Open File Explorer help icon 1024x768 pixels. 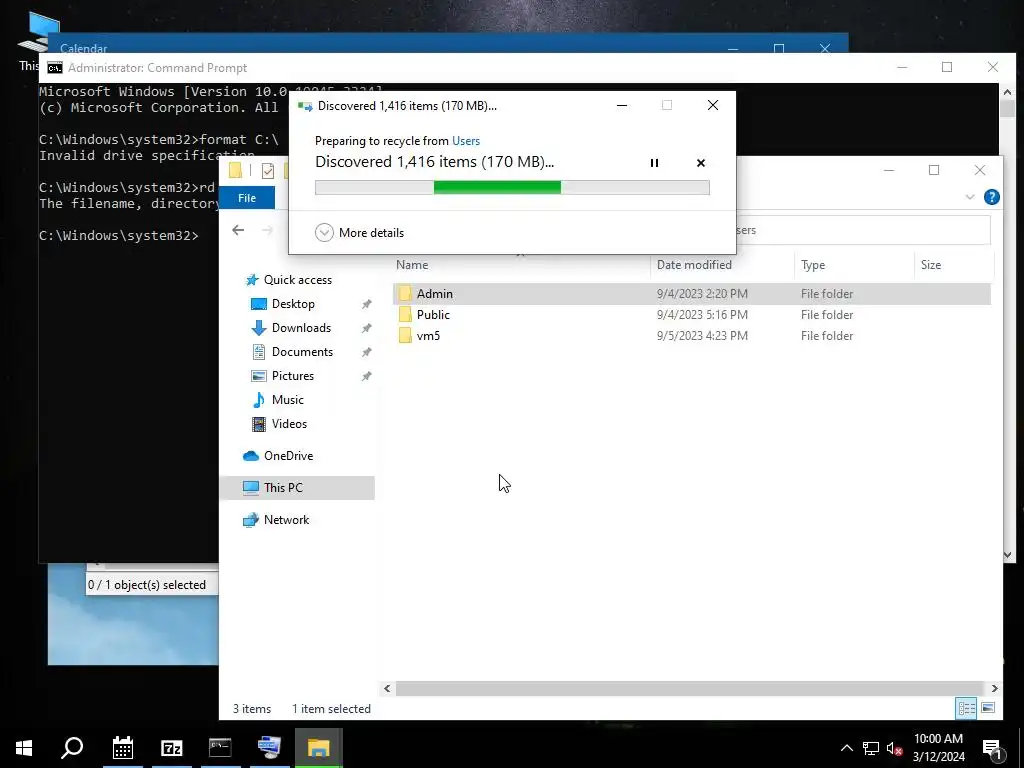(991, 197)
